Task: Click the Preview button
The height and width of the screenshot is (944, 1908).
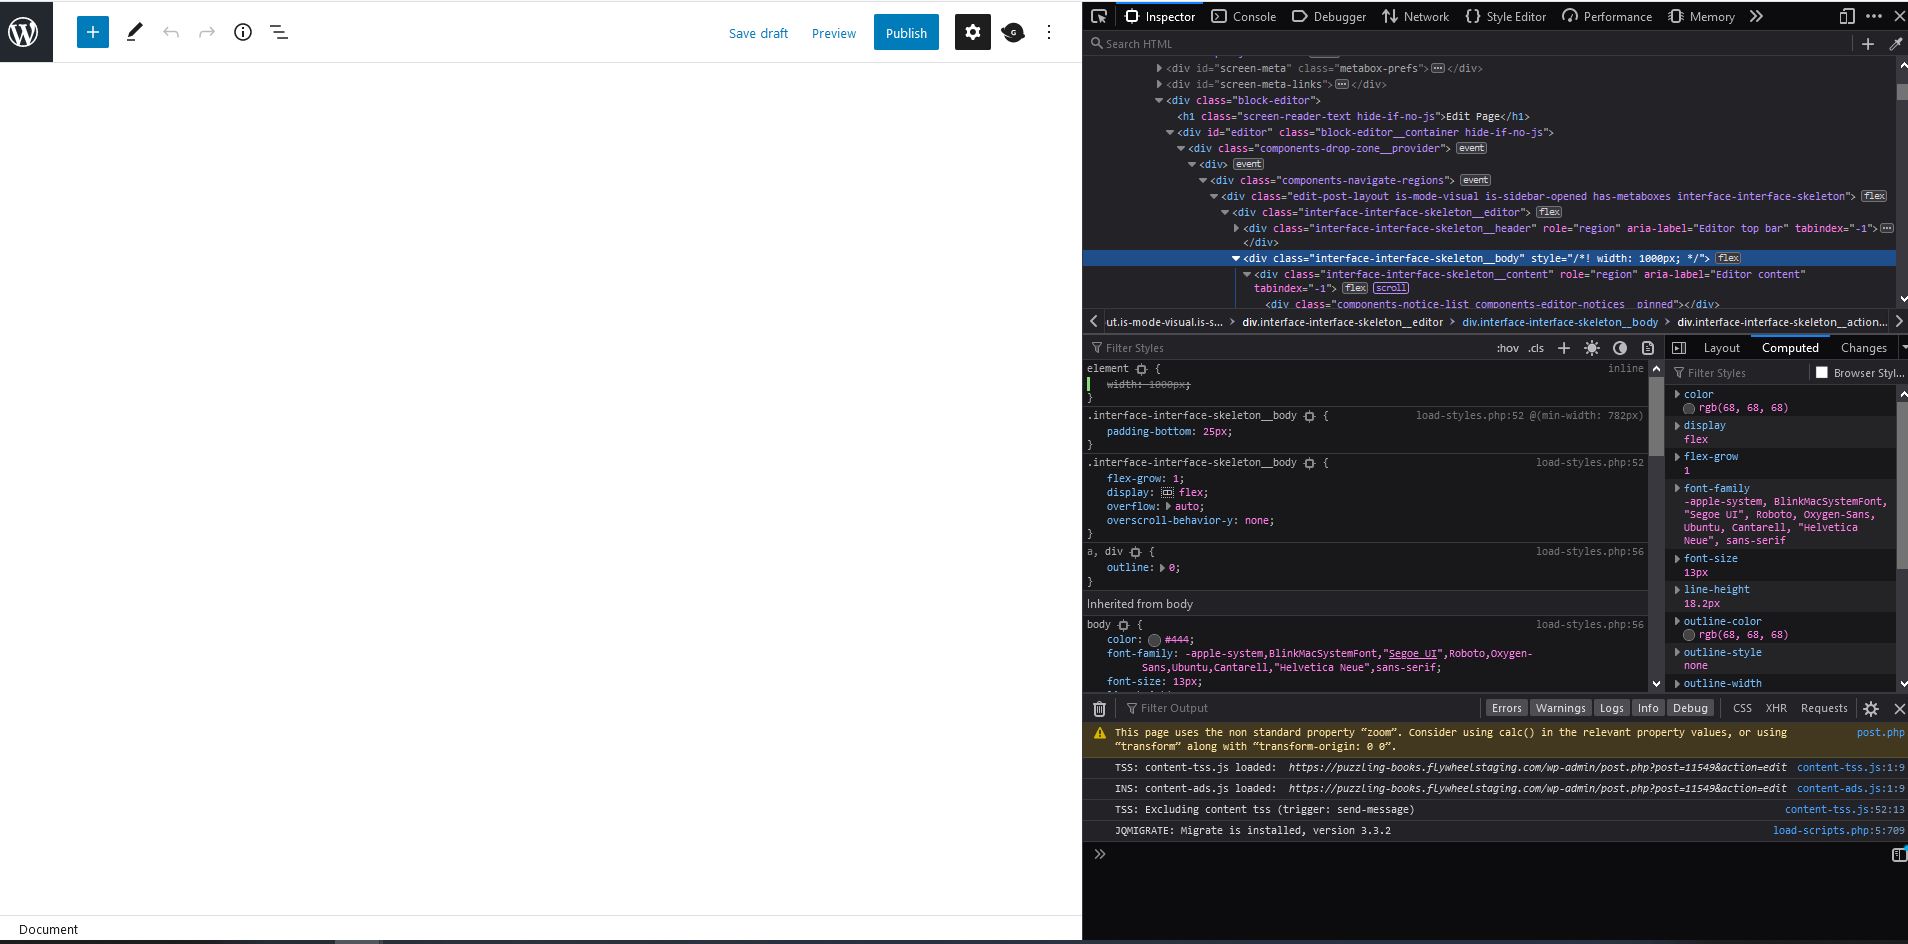Action: (834, 33)
